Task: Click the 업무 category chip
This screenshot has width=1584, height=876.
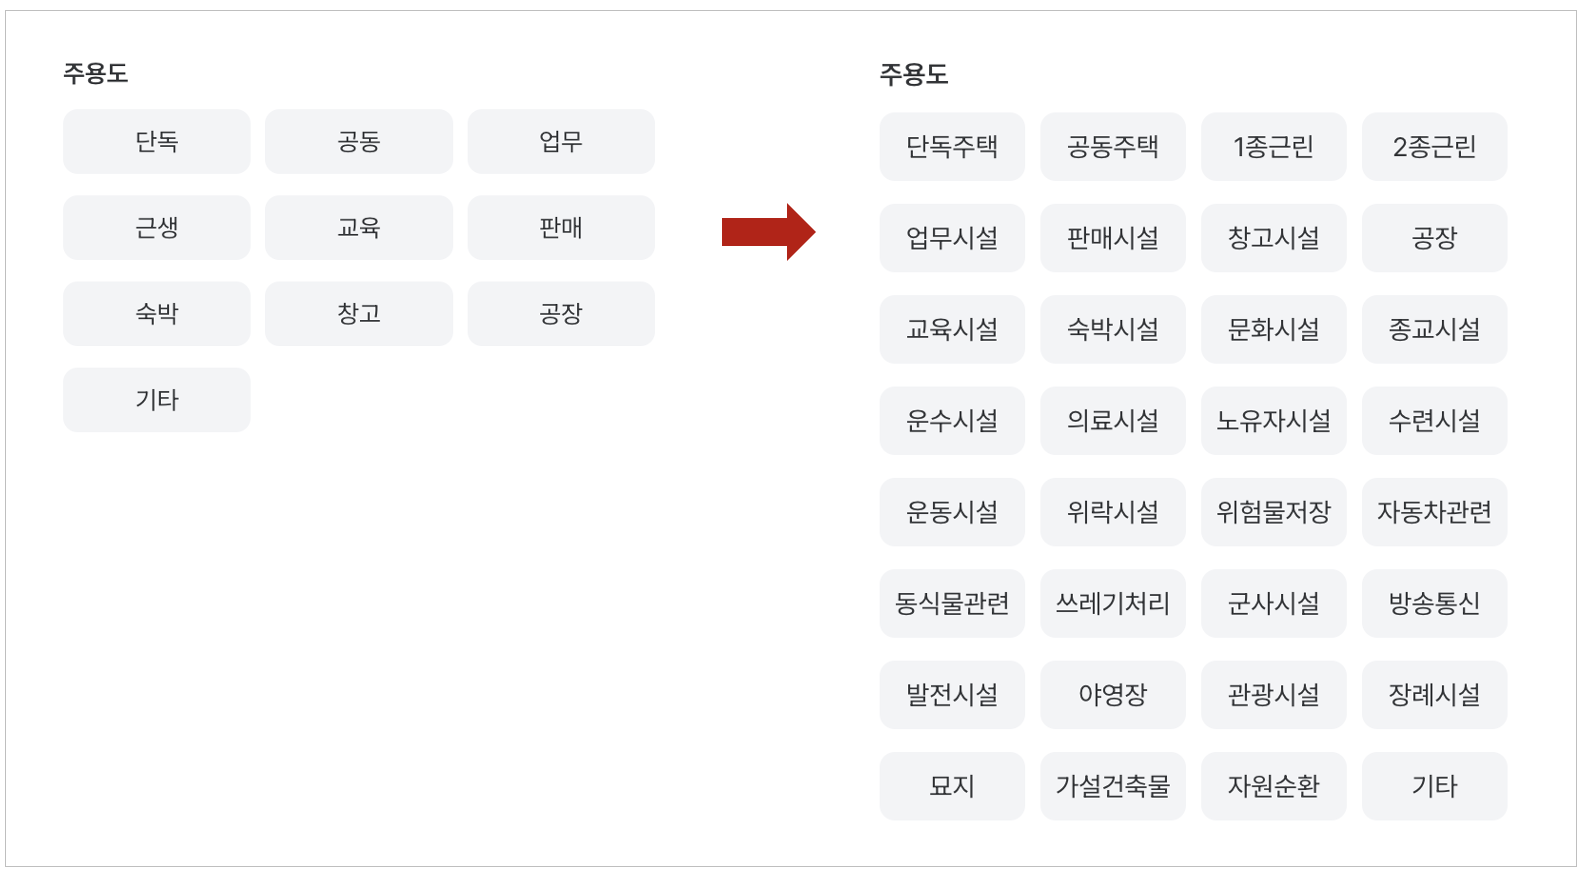Action: (560, 142)
